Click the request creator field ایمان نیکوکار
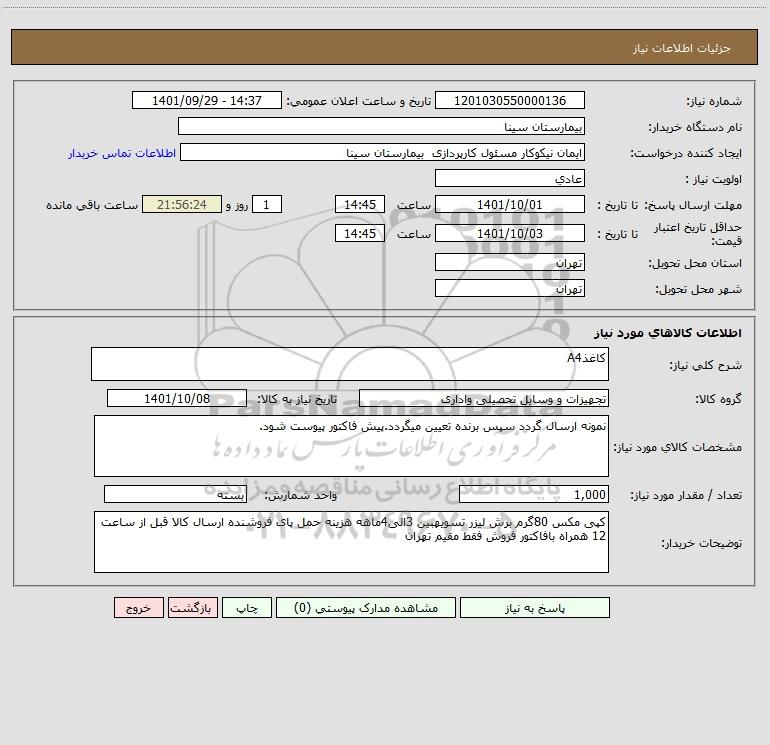This screenshot has height=745, width=770. coord(383,152)
